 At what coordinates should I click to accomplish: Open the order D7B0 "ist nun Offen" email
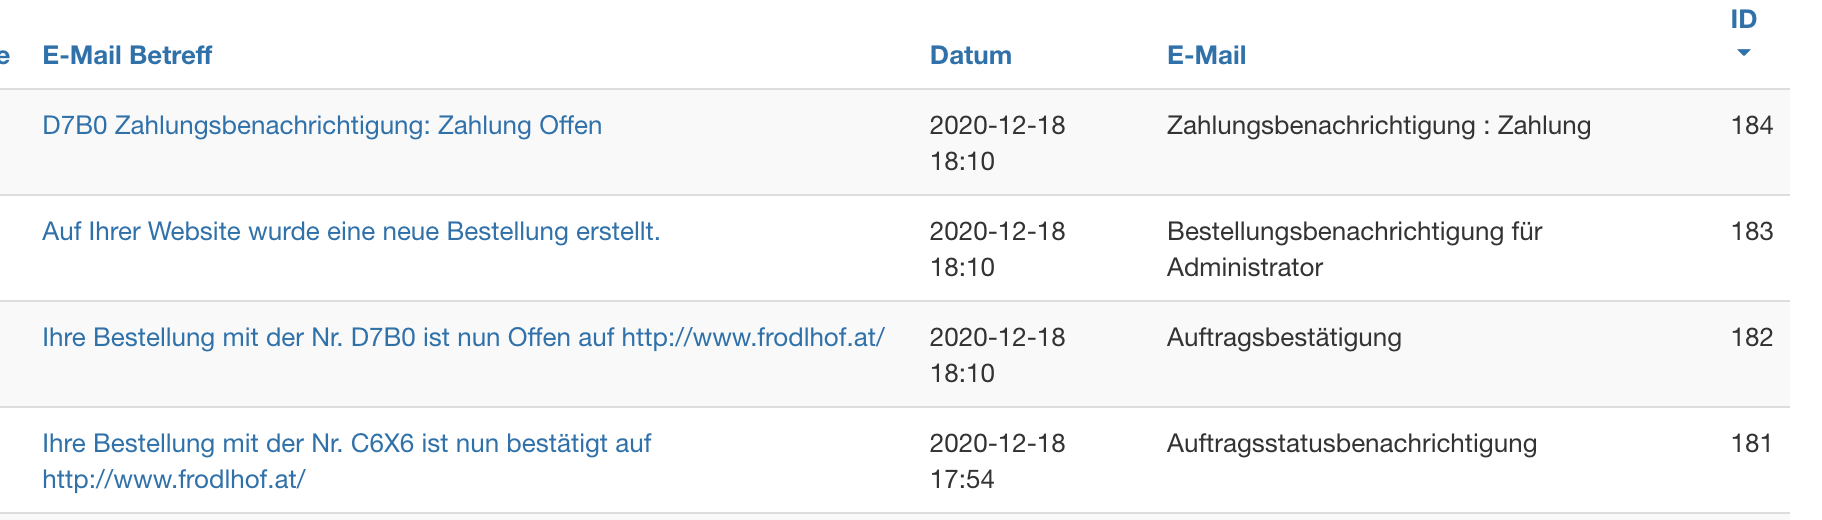click(463, 338)
